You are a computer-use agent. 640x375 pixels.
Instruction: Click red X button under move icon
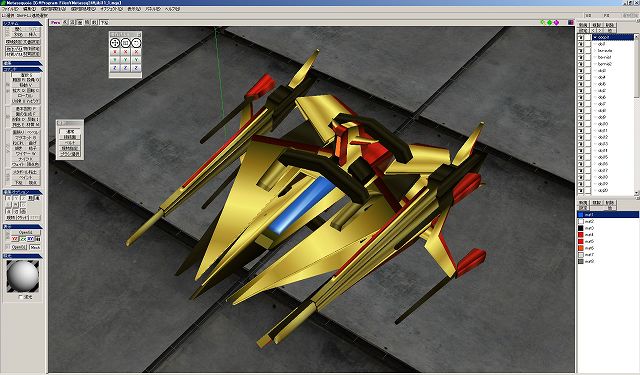point(115,52)
